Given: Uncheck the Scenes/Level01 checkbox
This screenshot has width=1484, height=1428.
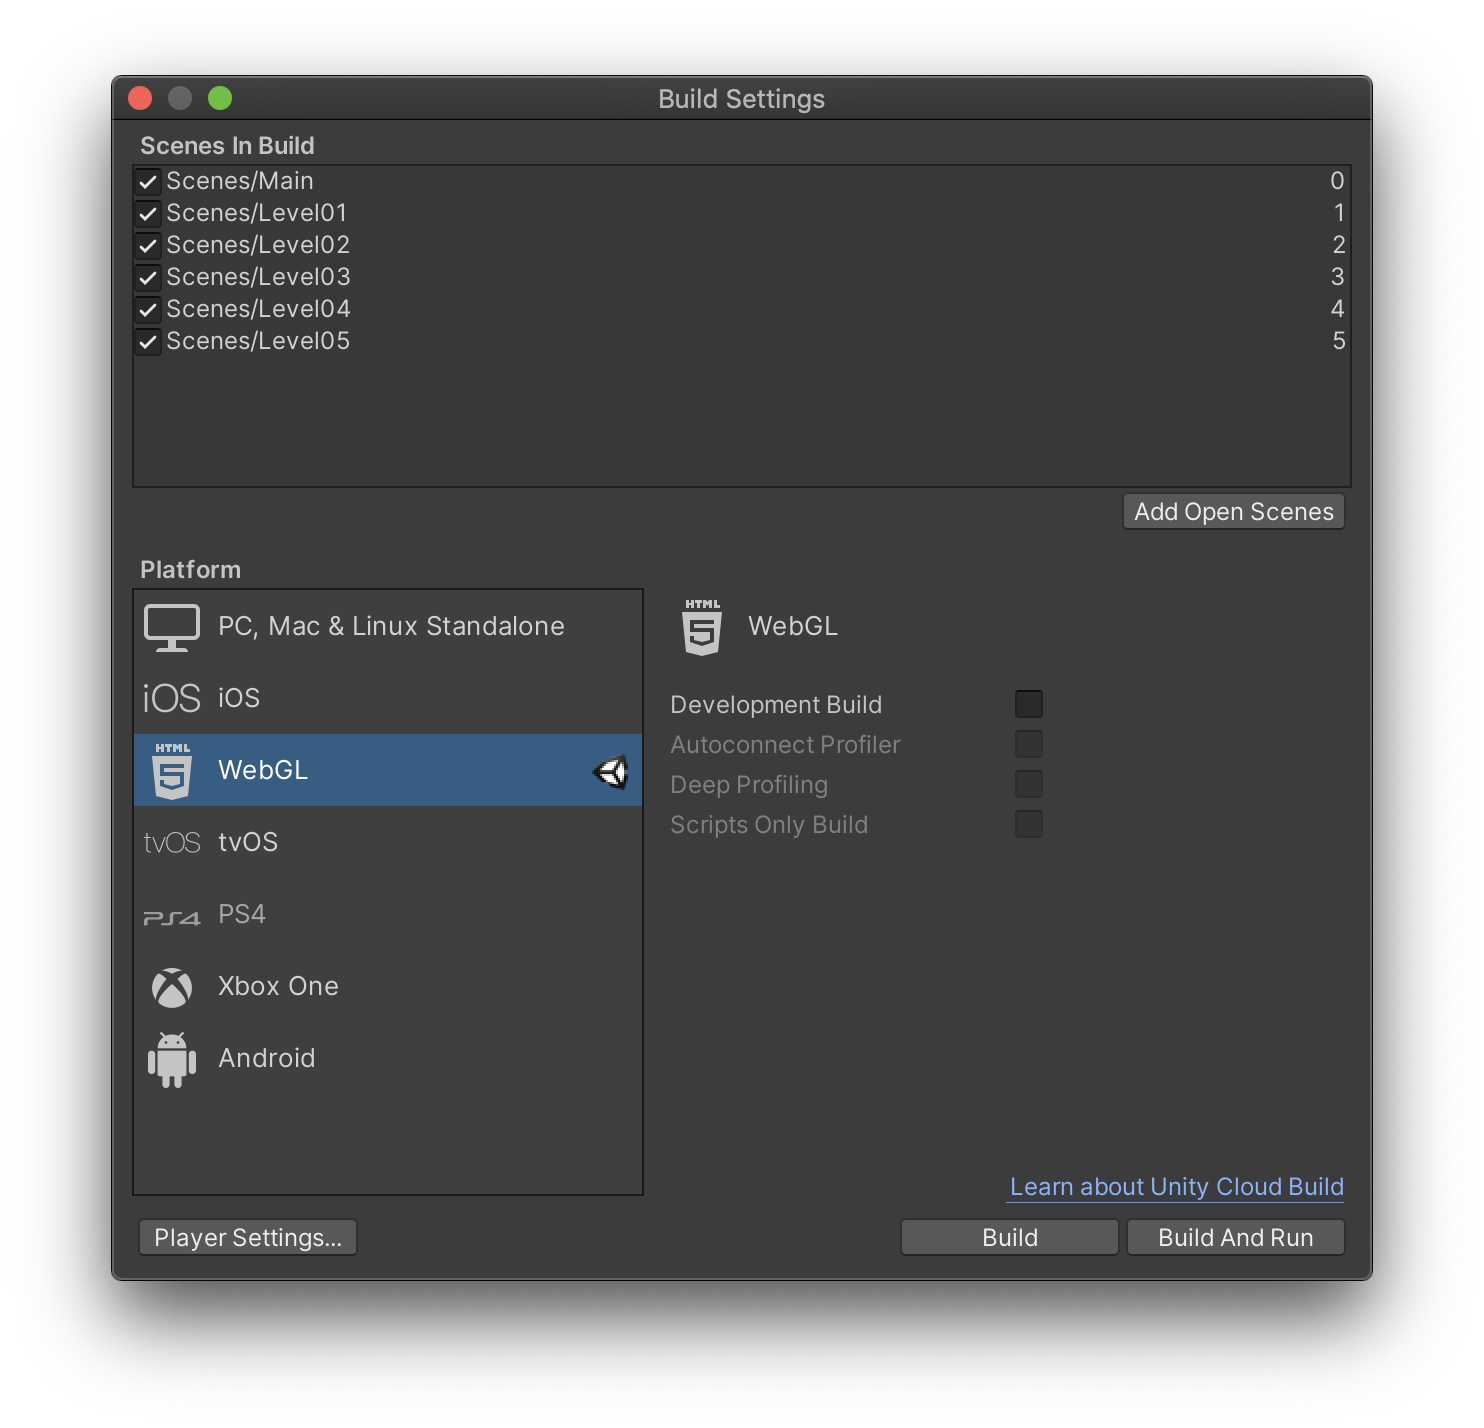Looking at the screenshot, I should (148, 214).
